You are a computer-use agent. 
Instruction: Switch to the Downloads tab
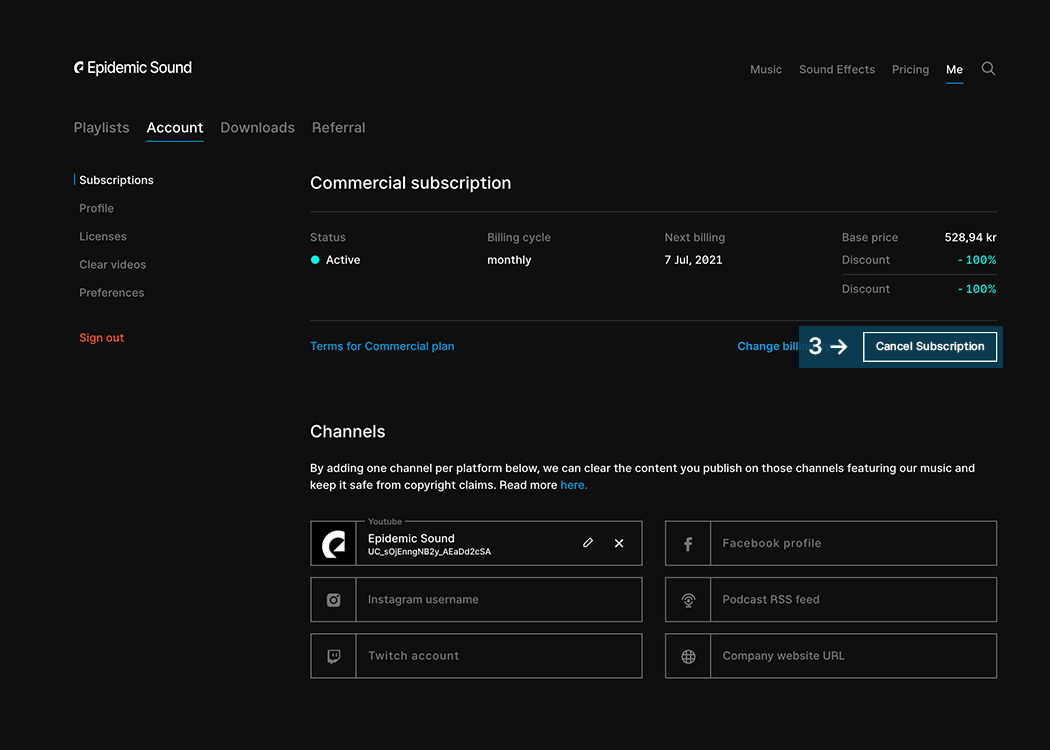pos(257,128)
